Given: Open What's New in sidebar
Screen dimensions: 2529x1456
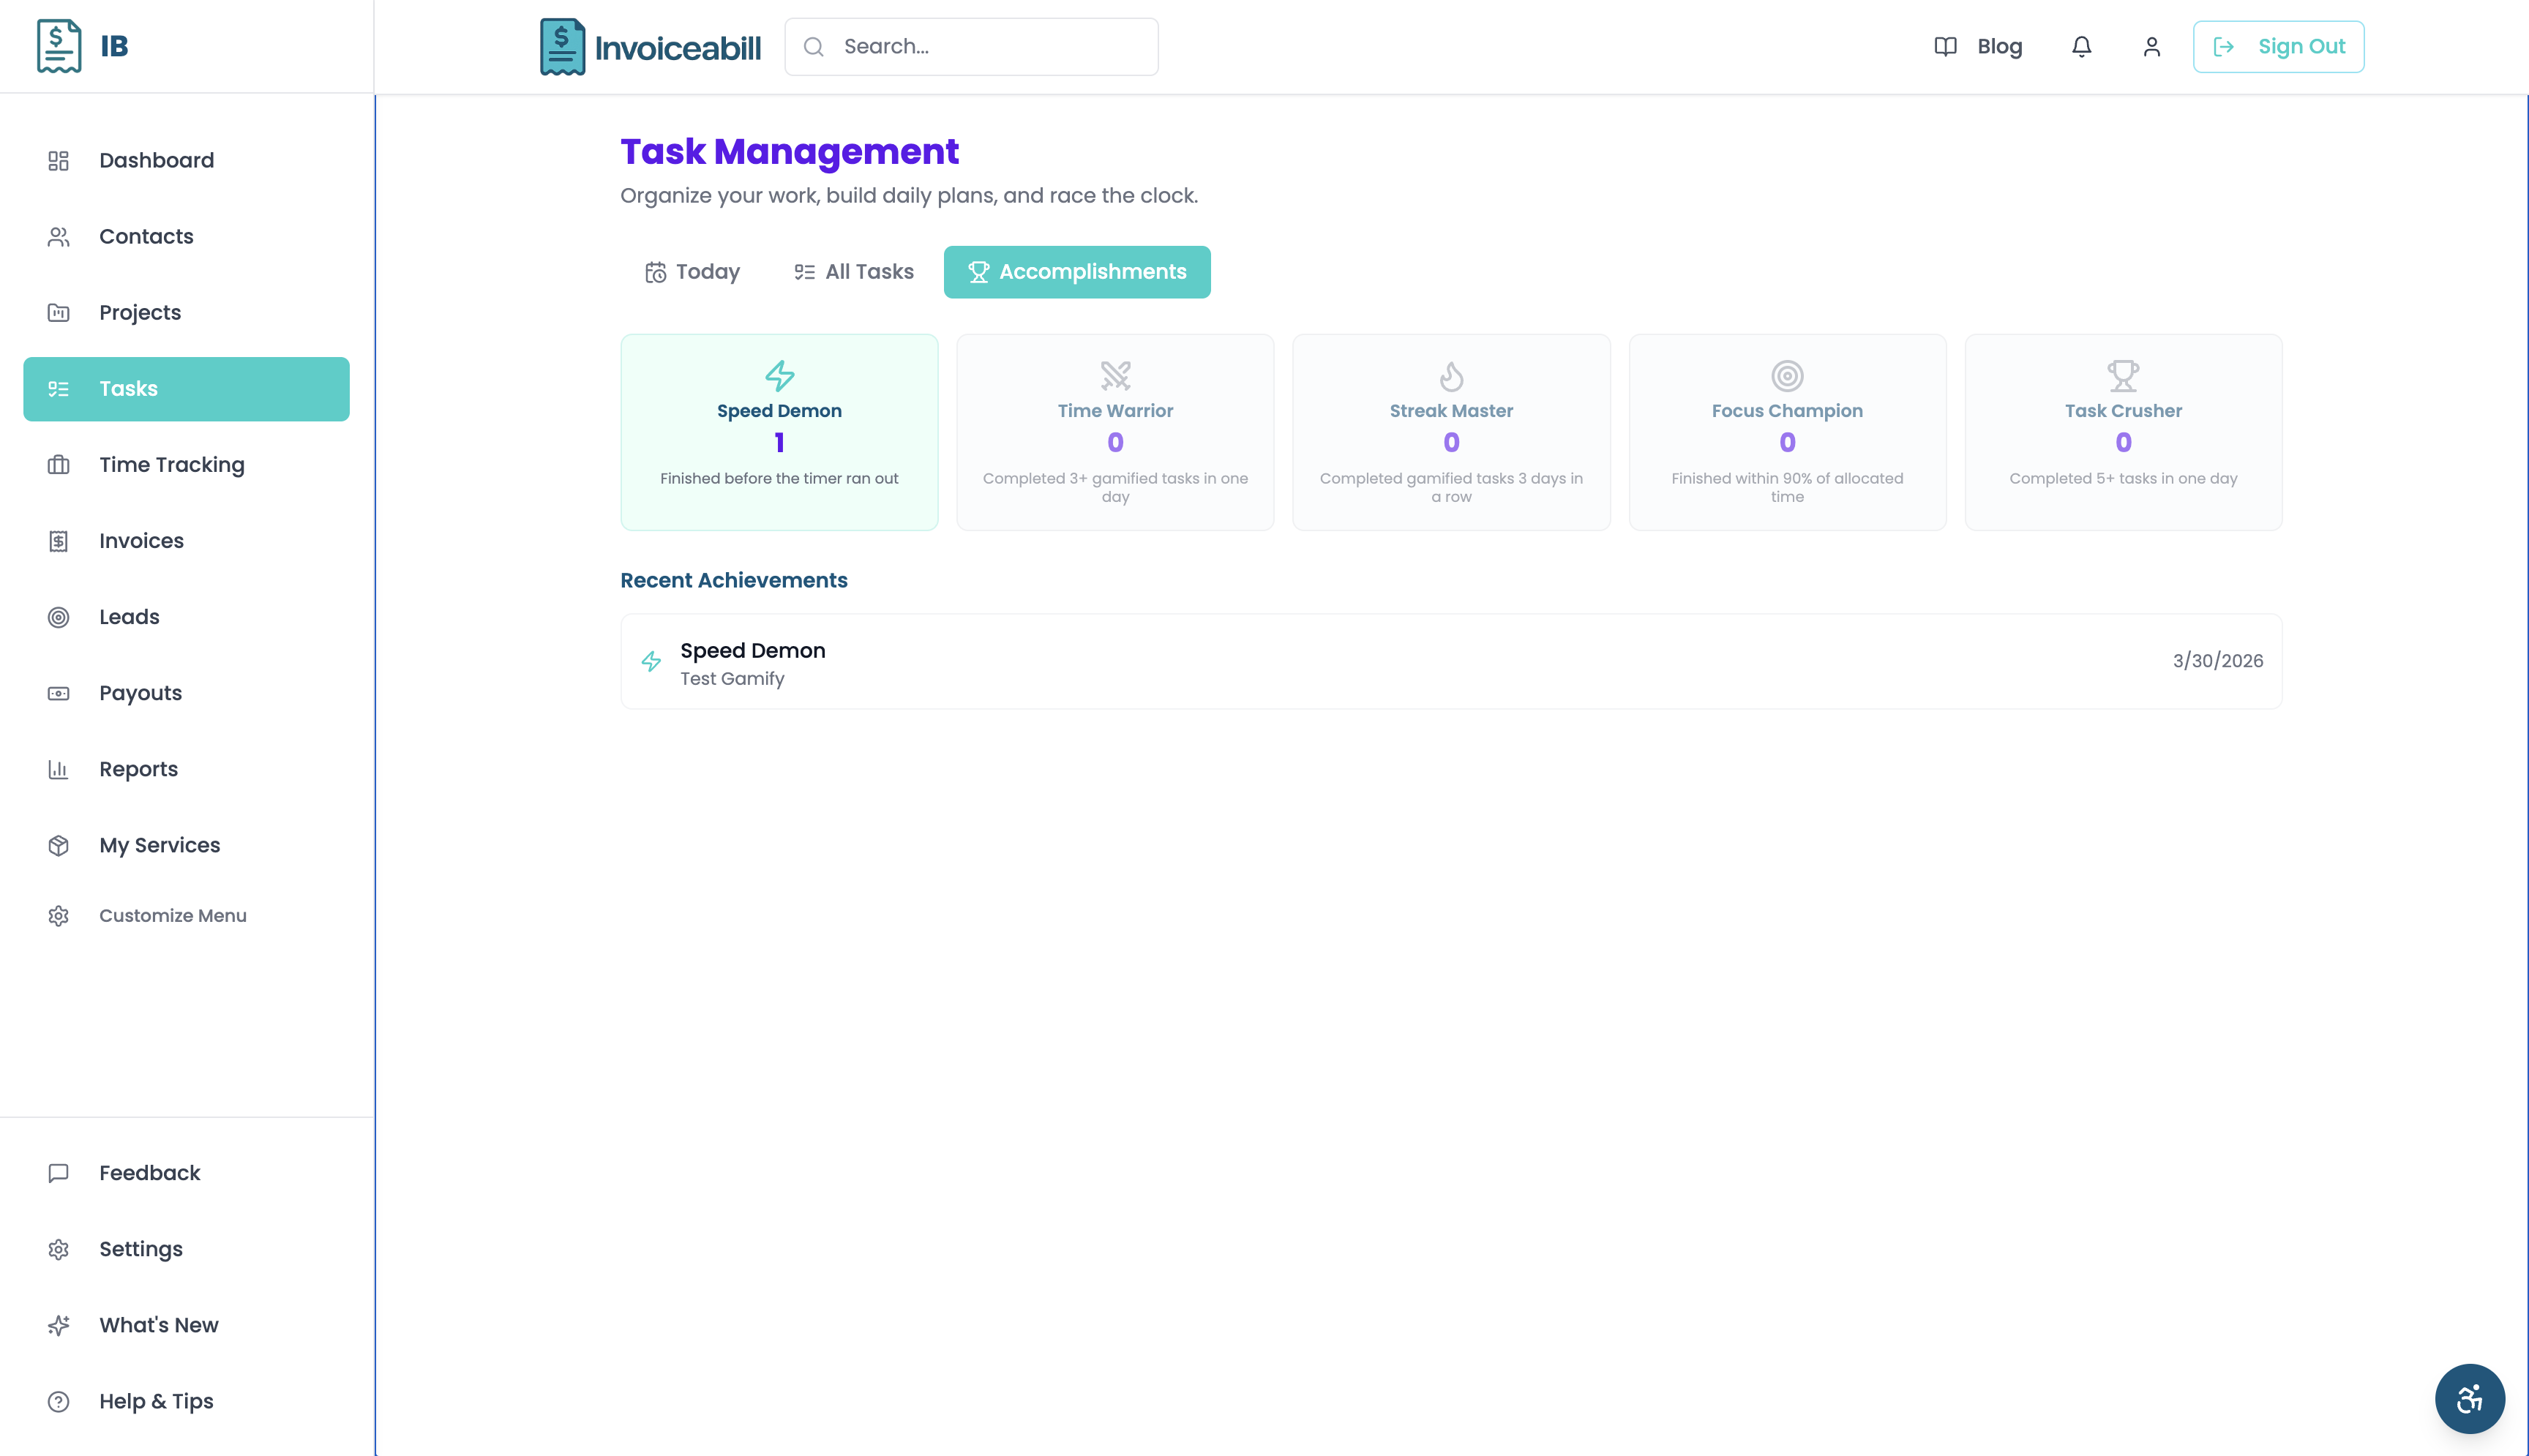Looking at the screenshot, I should [x=158, y=1325].
